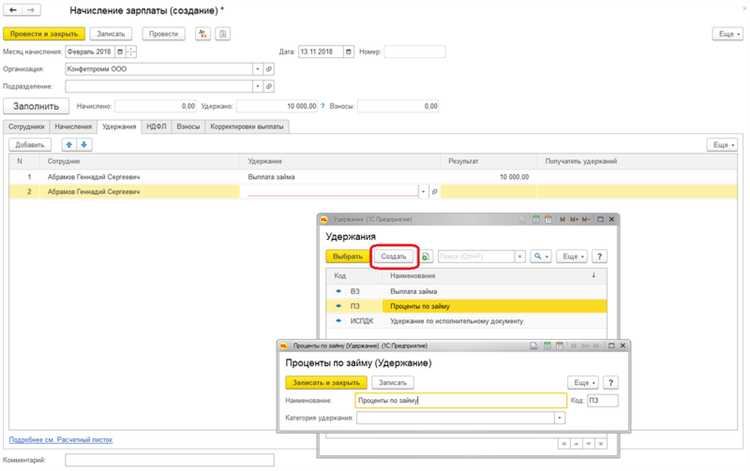Click the Заполнить button
The image size is (750, 471).
[x=35, y=105]
